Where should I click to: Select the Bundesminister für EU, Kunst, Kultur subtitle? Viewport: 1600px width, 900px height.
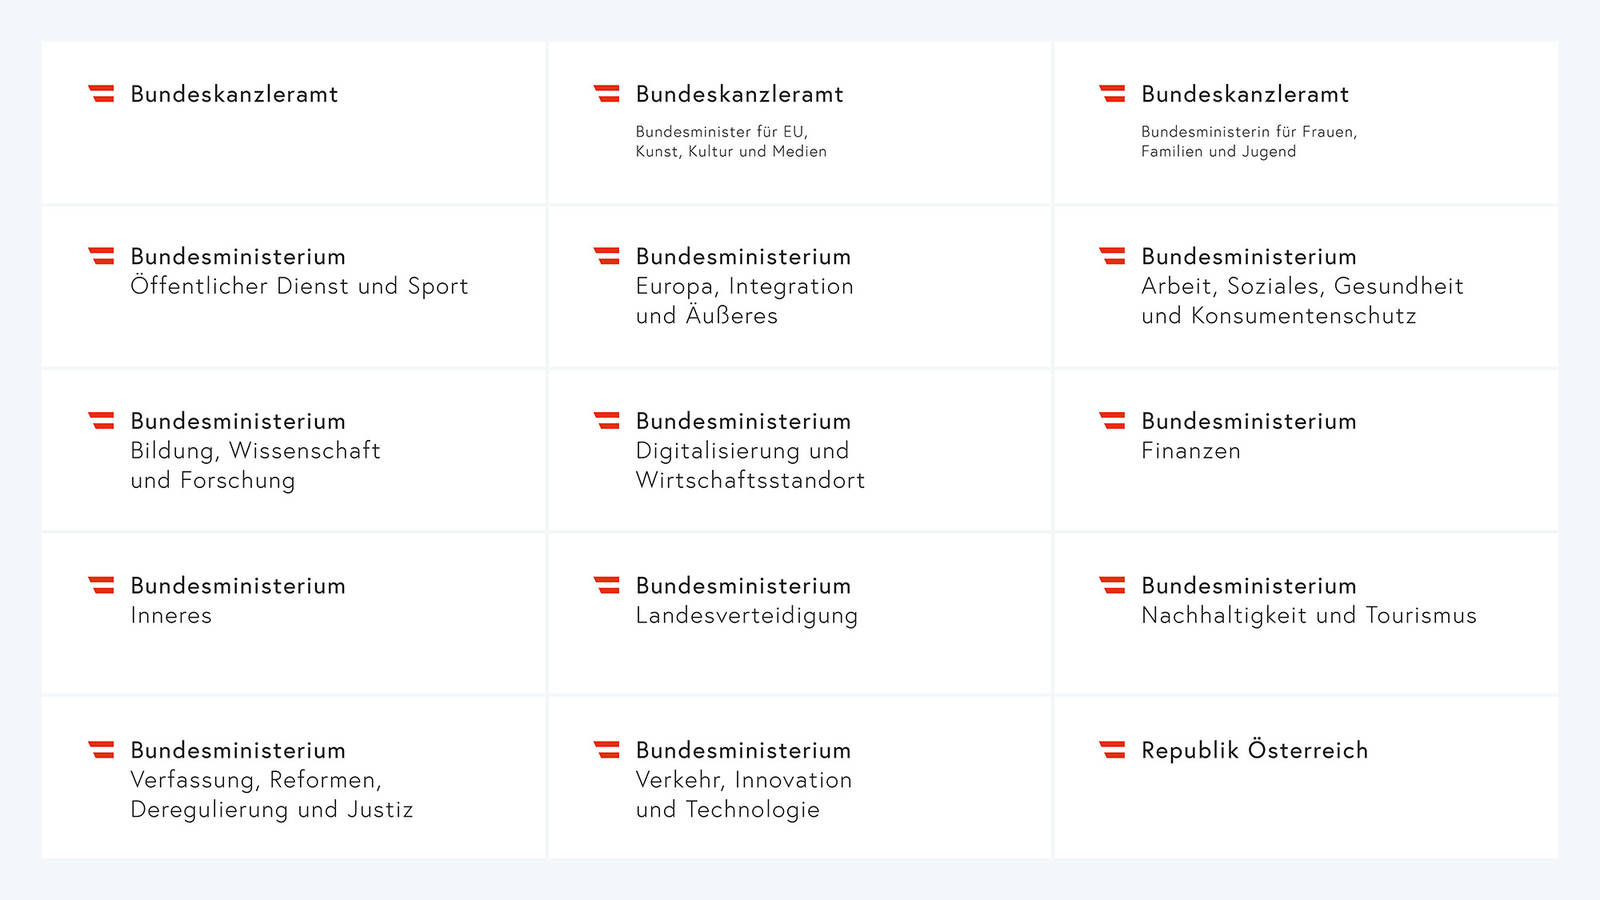point(731,141)
